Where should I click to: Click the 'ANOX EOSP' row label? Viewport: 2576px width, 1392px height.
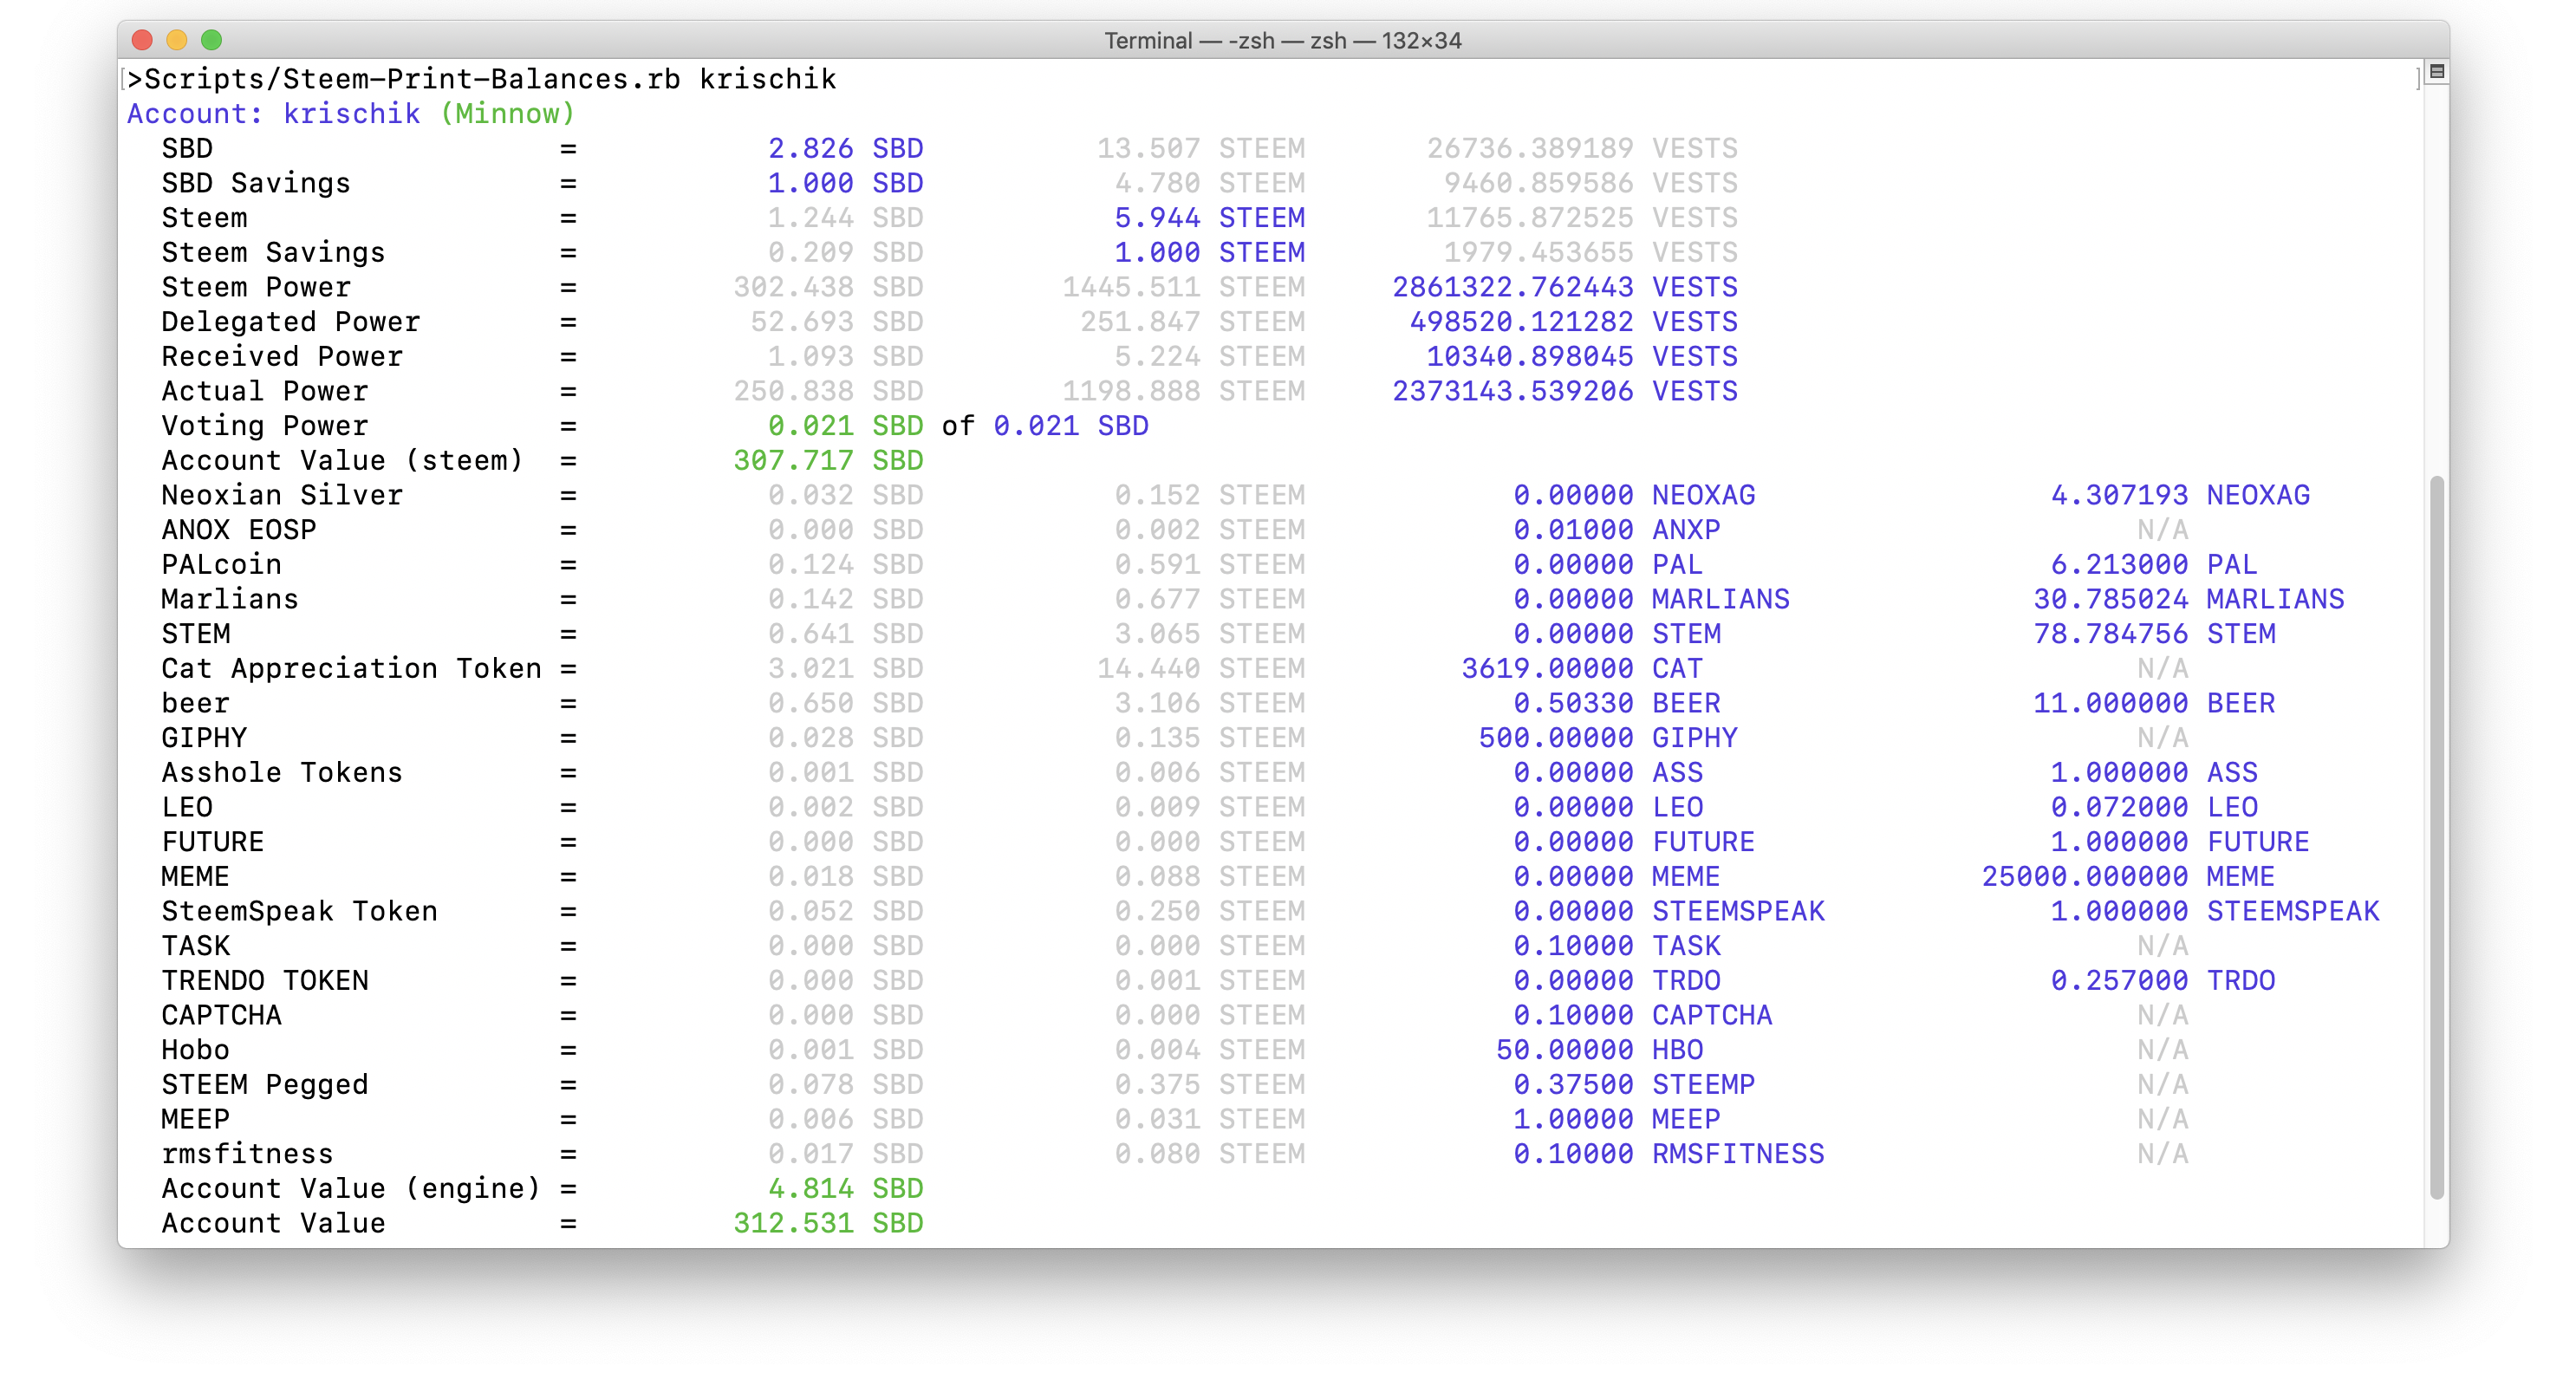coord(239,530)
